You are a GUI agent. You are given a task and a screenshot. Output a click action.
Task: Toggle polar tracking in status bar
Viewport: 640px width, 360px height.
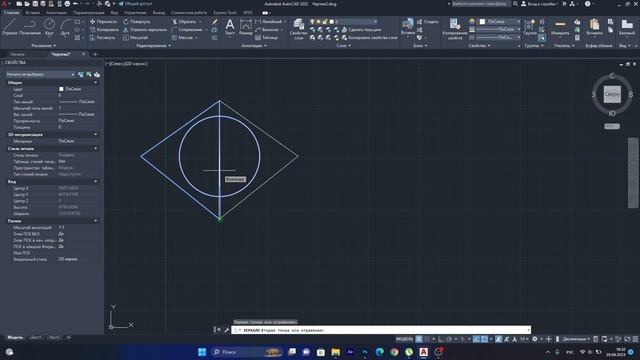(x=449, y=339)
